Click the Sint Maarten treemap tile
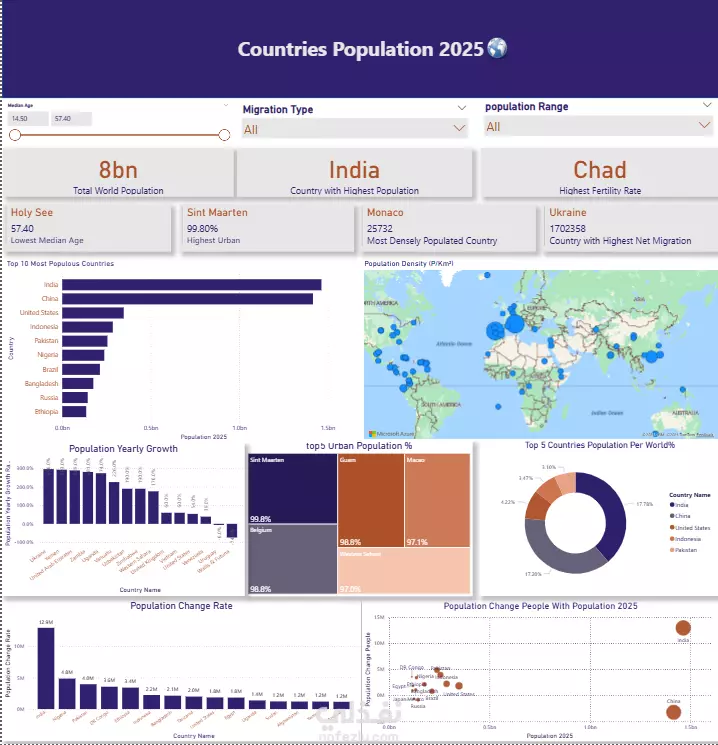This screenshot has height=745, width=718. (x=293, y=488)
